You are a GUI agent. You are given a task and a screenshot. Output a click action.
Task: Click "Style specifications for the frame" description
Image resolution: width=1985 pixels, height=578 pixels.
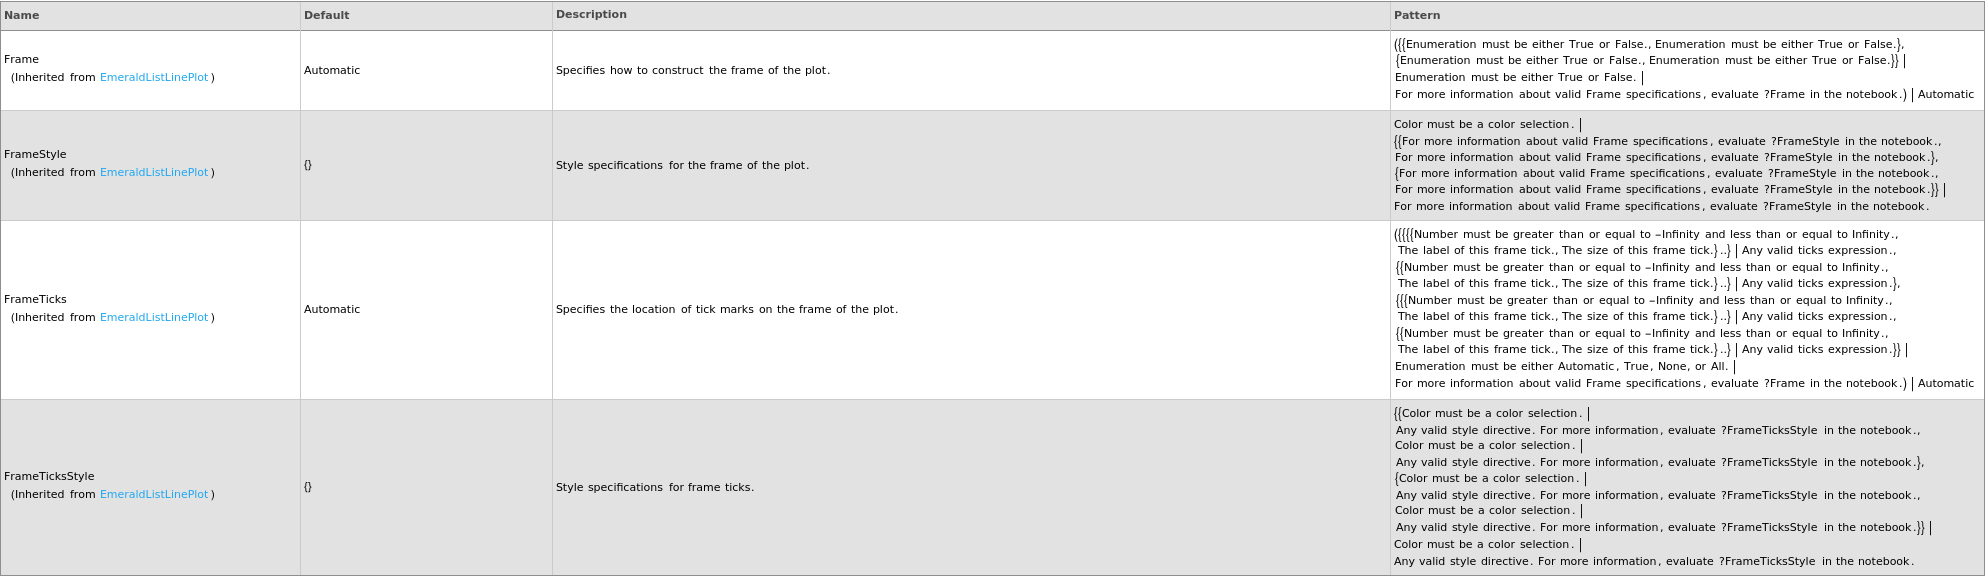(x=682, y=166)
